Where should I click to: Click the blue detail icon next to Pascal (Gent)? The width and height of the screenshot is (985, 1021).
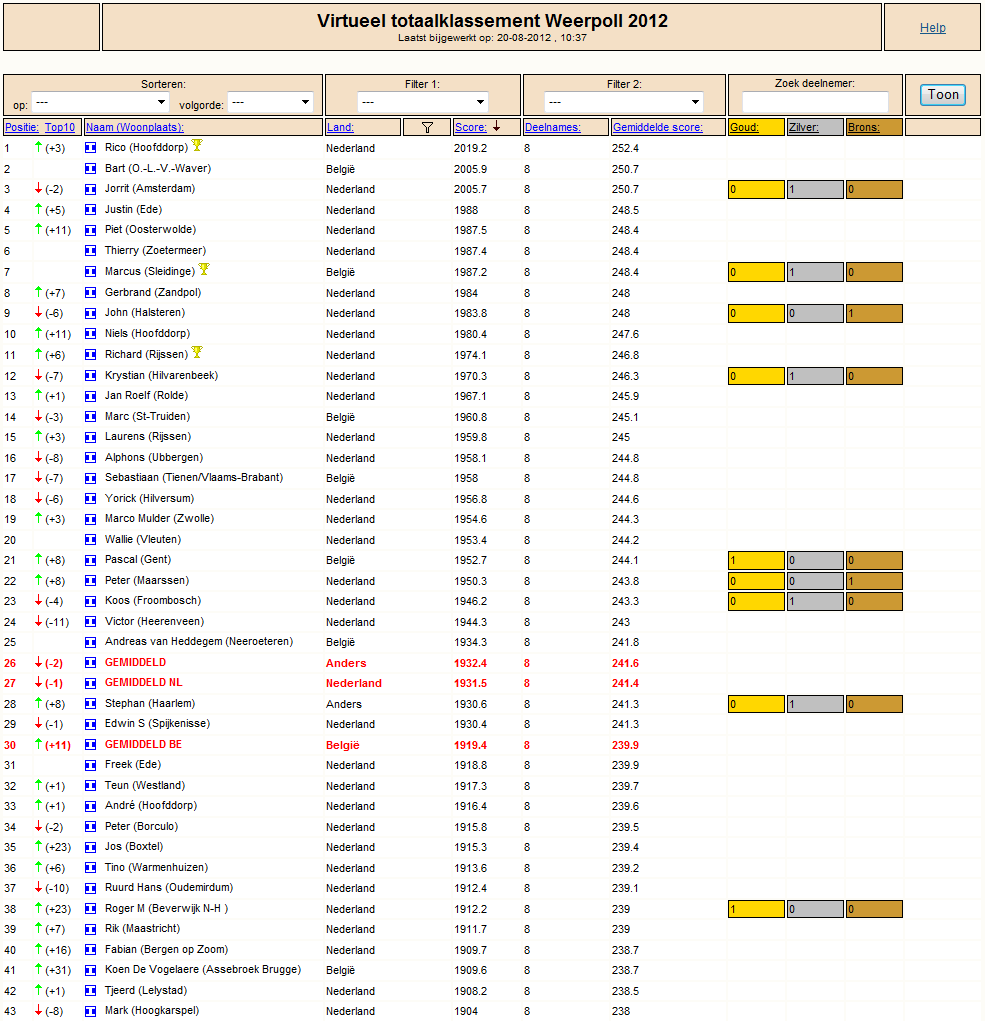click(x=90, y=560)
